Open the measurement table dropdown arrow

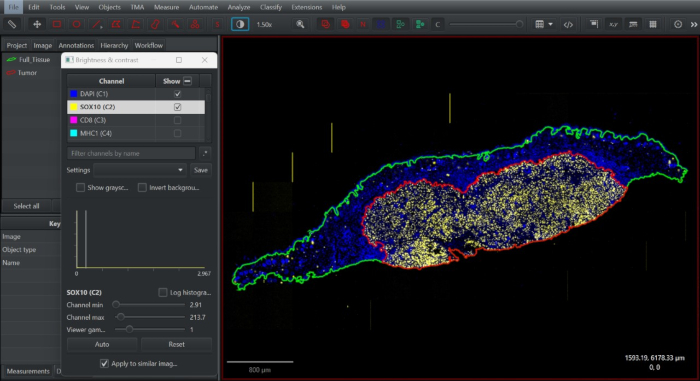click(x=550, y=24)
